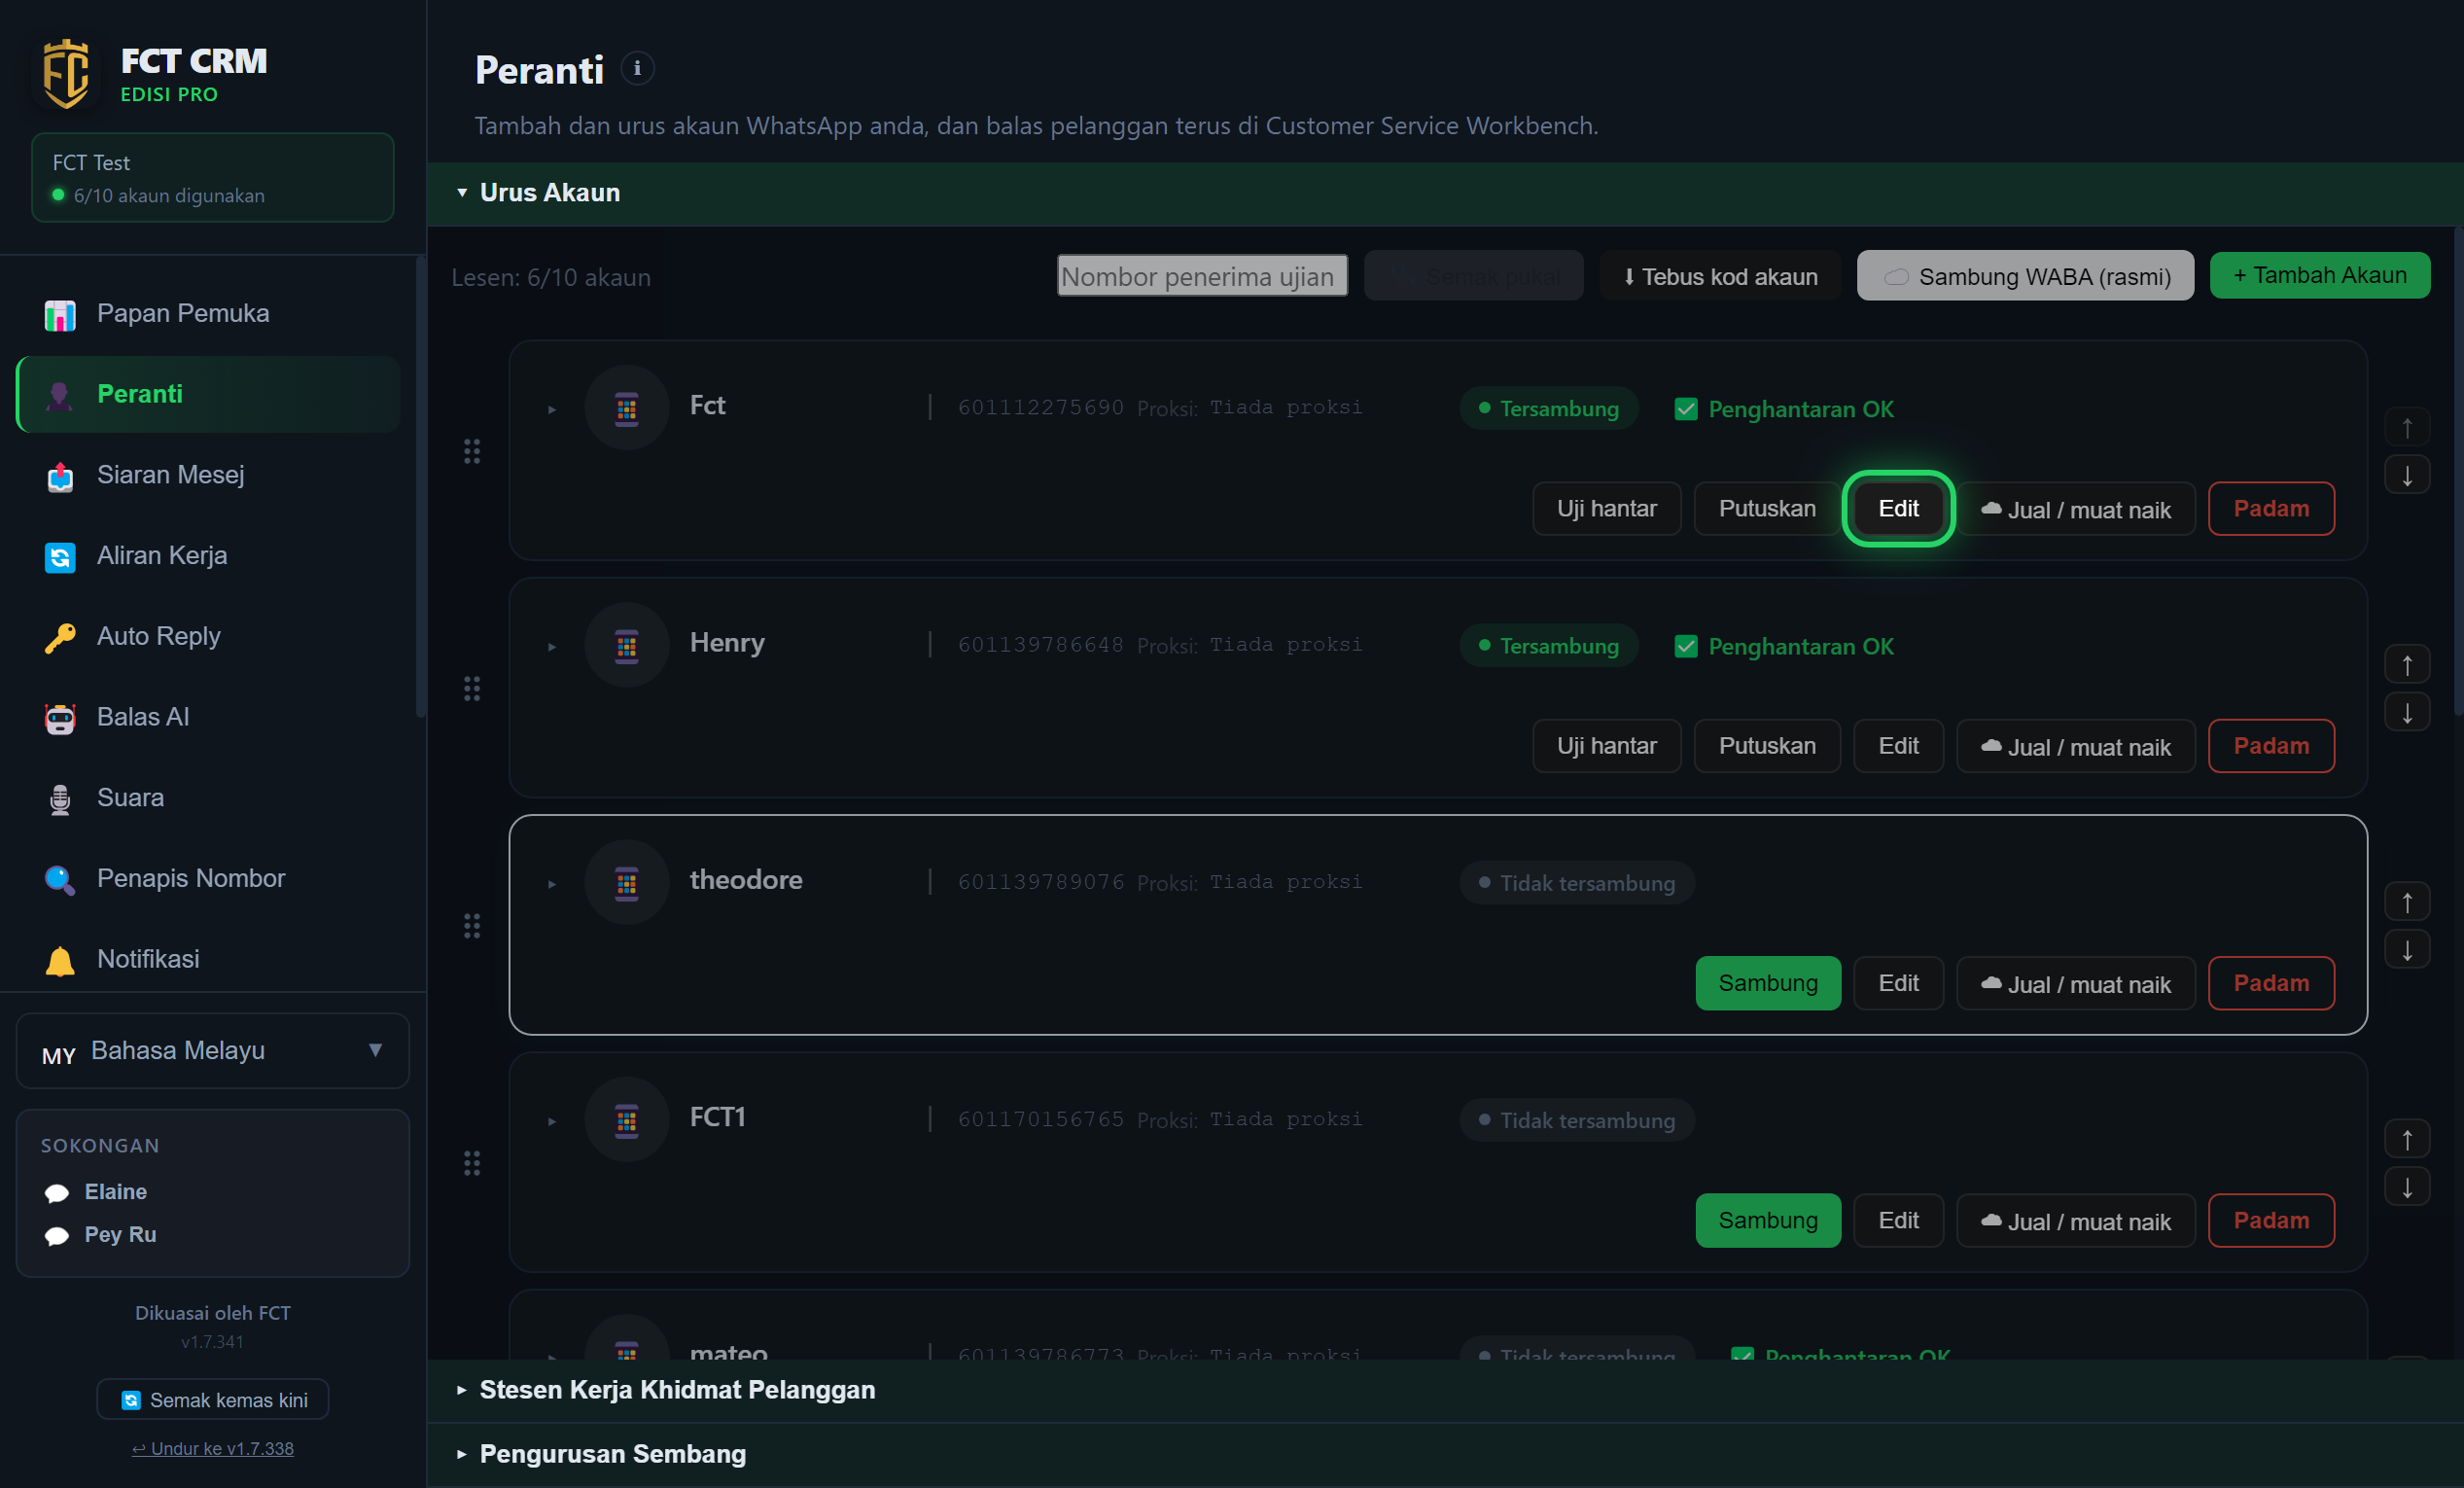Move the FCT1 account up with the arrow
The width and height of the screenshot is (2464, 1488).
click(2407, 1139)
